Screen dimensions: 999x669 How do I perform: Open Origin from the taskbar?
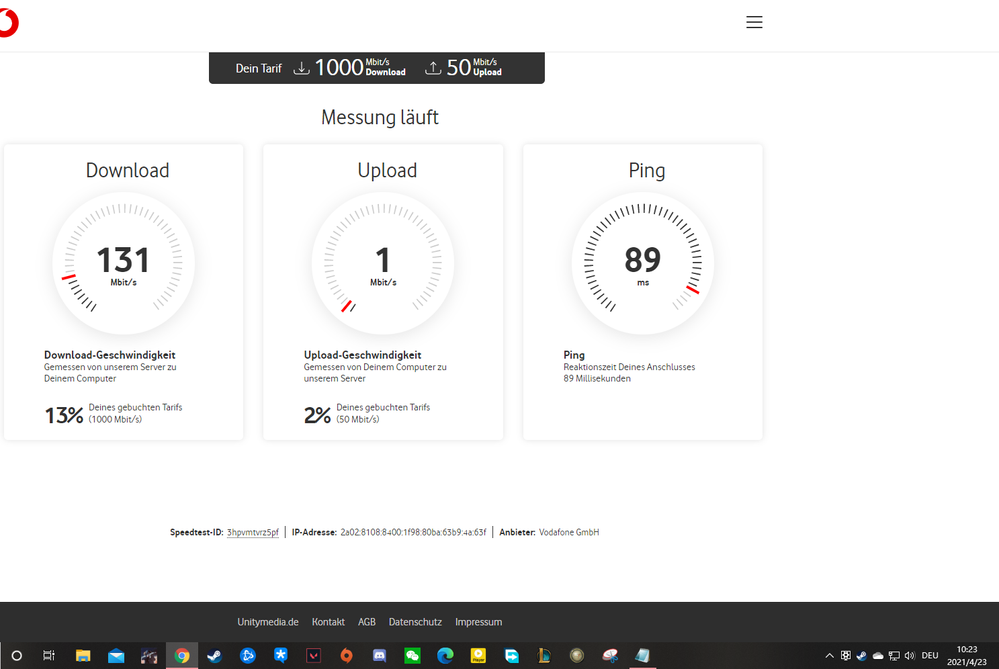click(347, 656)
